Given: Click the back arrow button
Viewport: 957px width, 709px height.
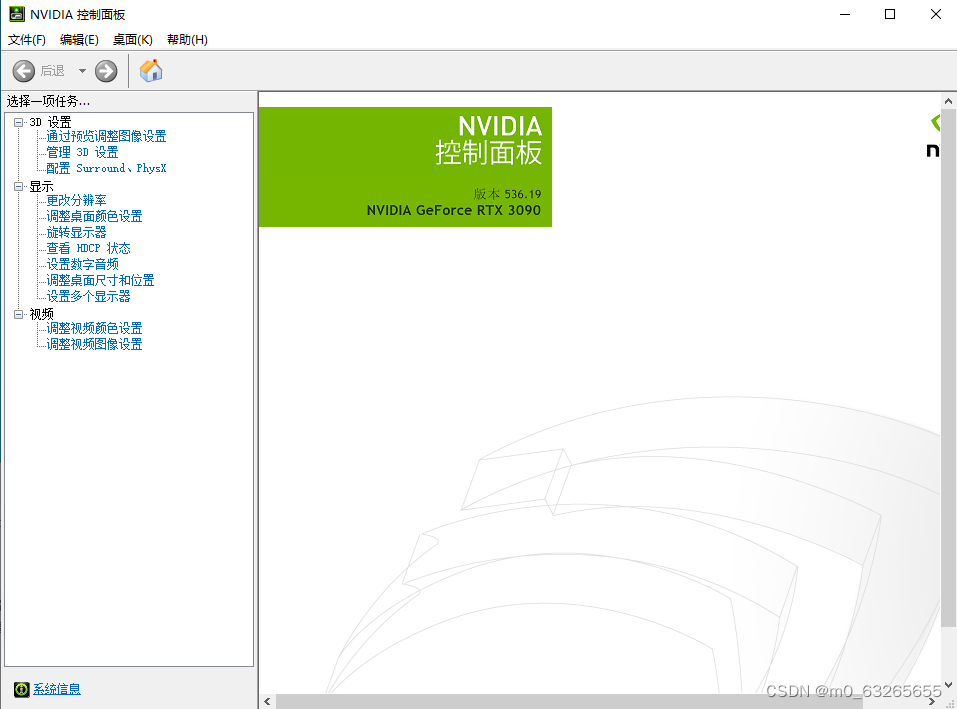Looking at the screenshot, I should (24, 71).
